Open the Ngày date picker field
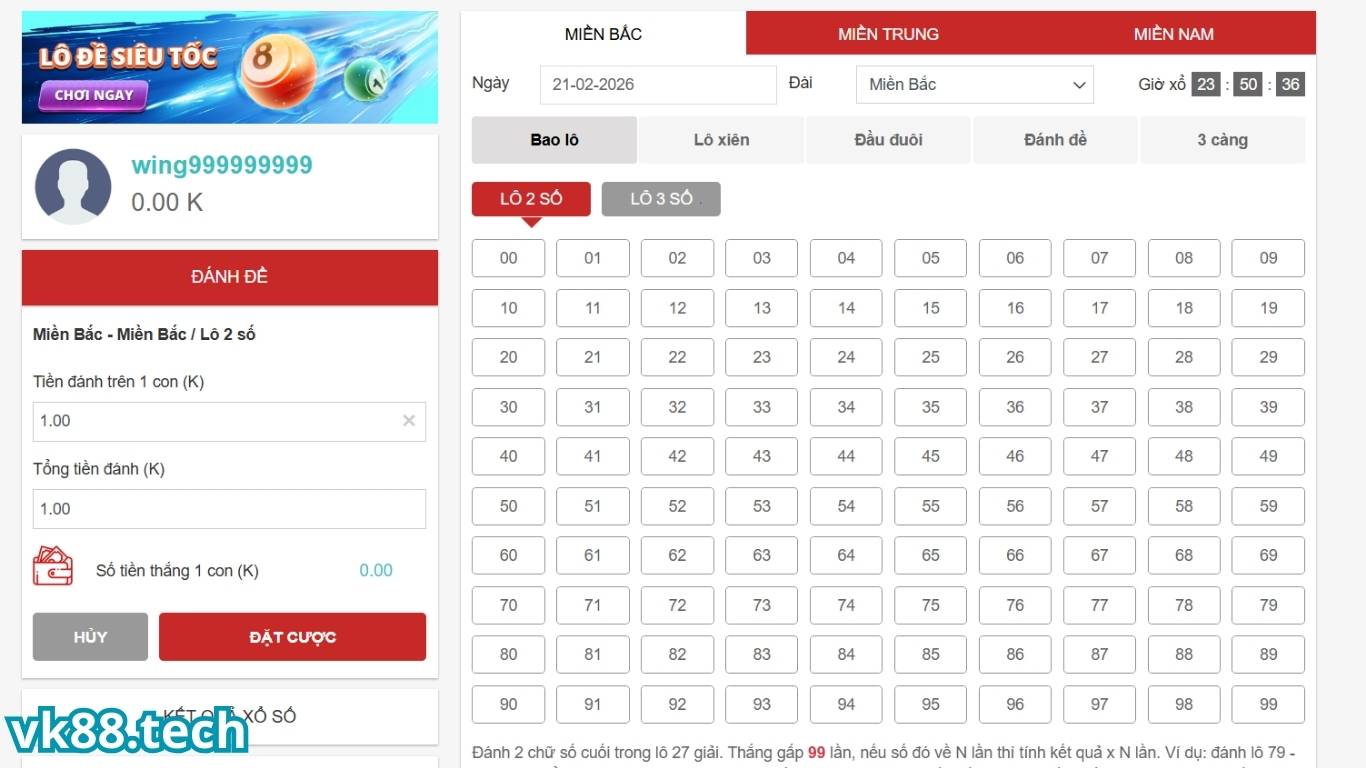 click(x=657, y=85)
